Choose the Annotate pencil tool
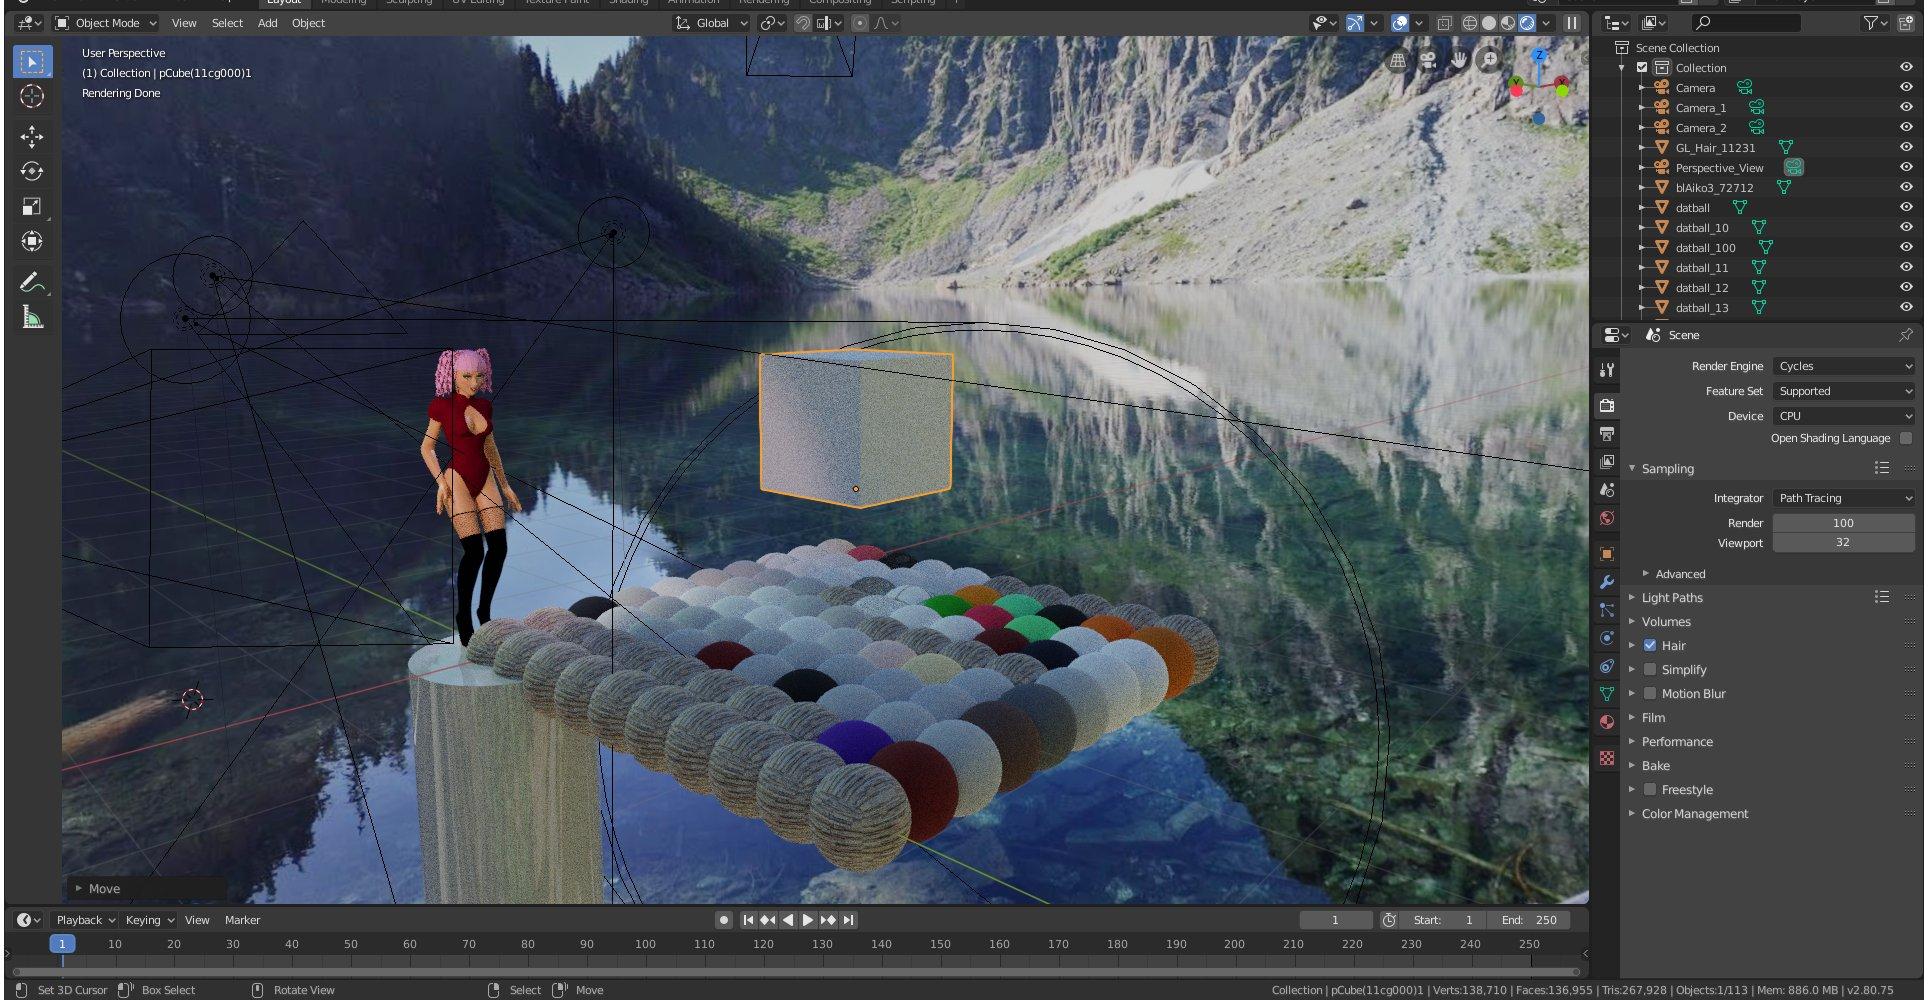 pos(32,283)
